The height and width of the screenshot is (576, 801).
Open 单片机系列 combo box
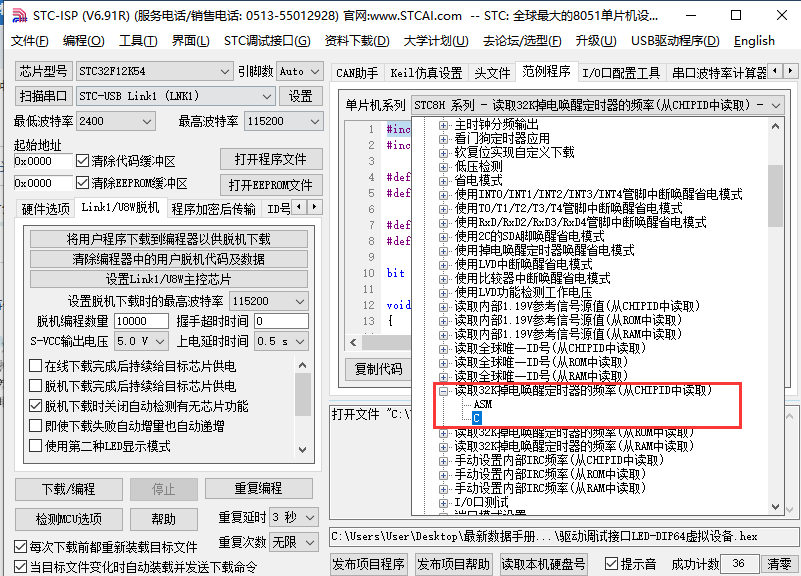coord(597,106)
